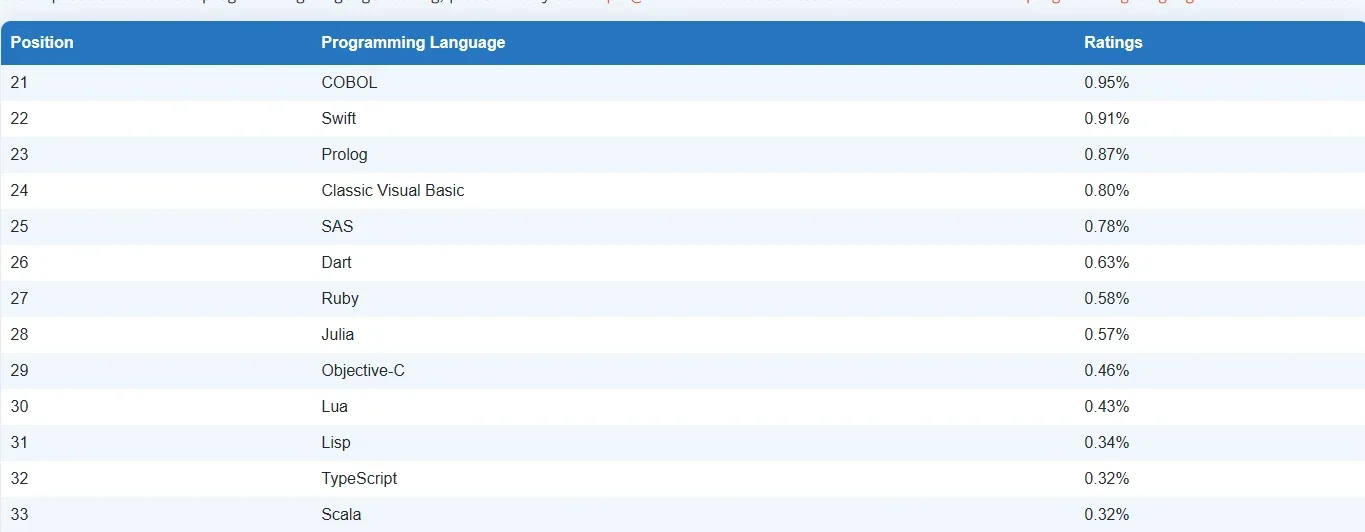1365x532 pixels.
Task: Click position number 31
Action: (19, 443)
